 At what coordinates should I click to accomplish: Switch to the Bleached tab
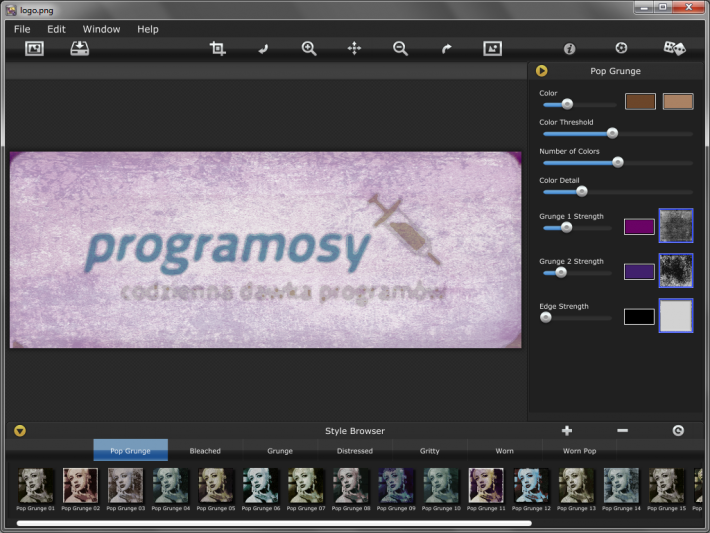point(205,451)
